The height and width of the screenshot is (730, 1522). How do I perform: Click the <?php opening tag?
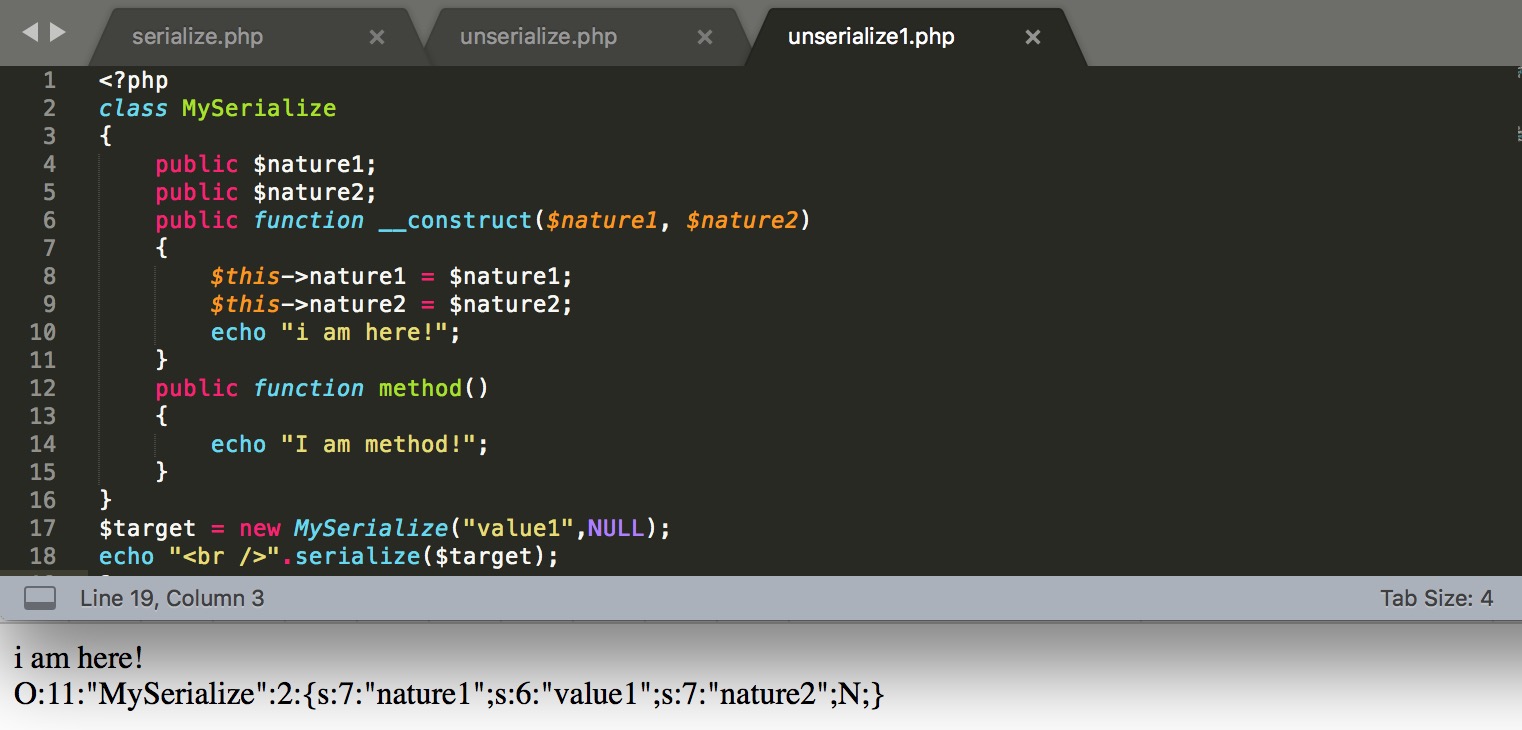(x=133, y=80)
